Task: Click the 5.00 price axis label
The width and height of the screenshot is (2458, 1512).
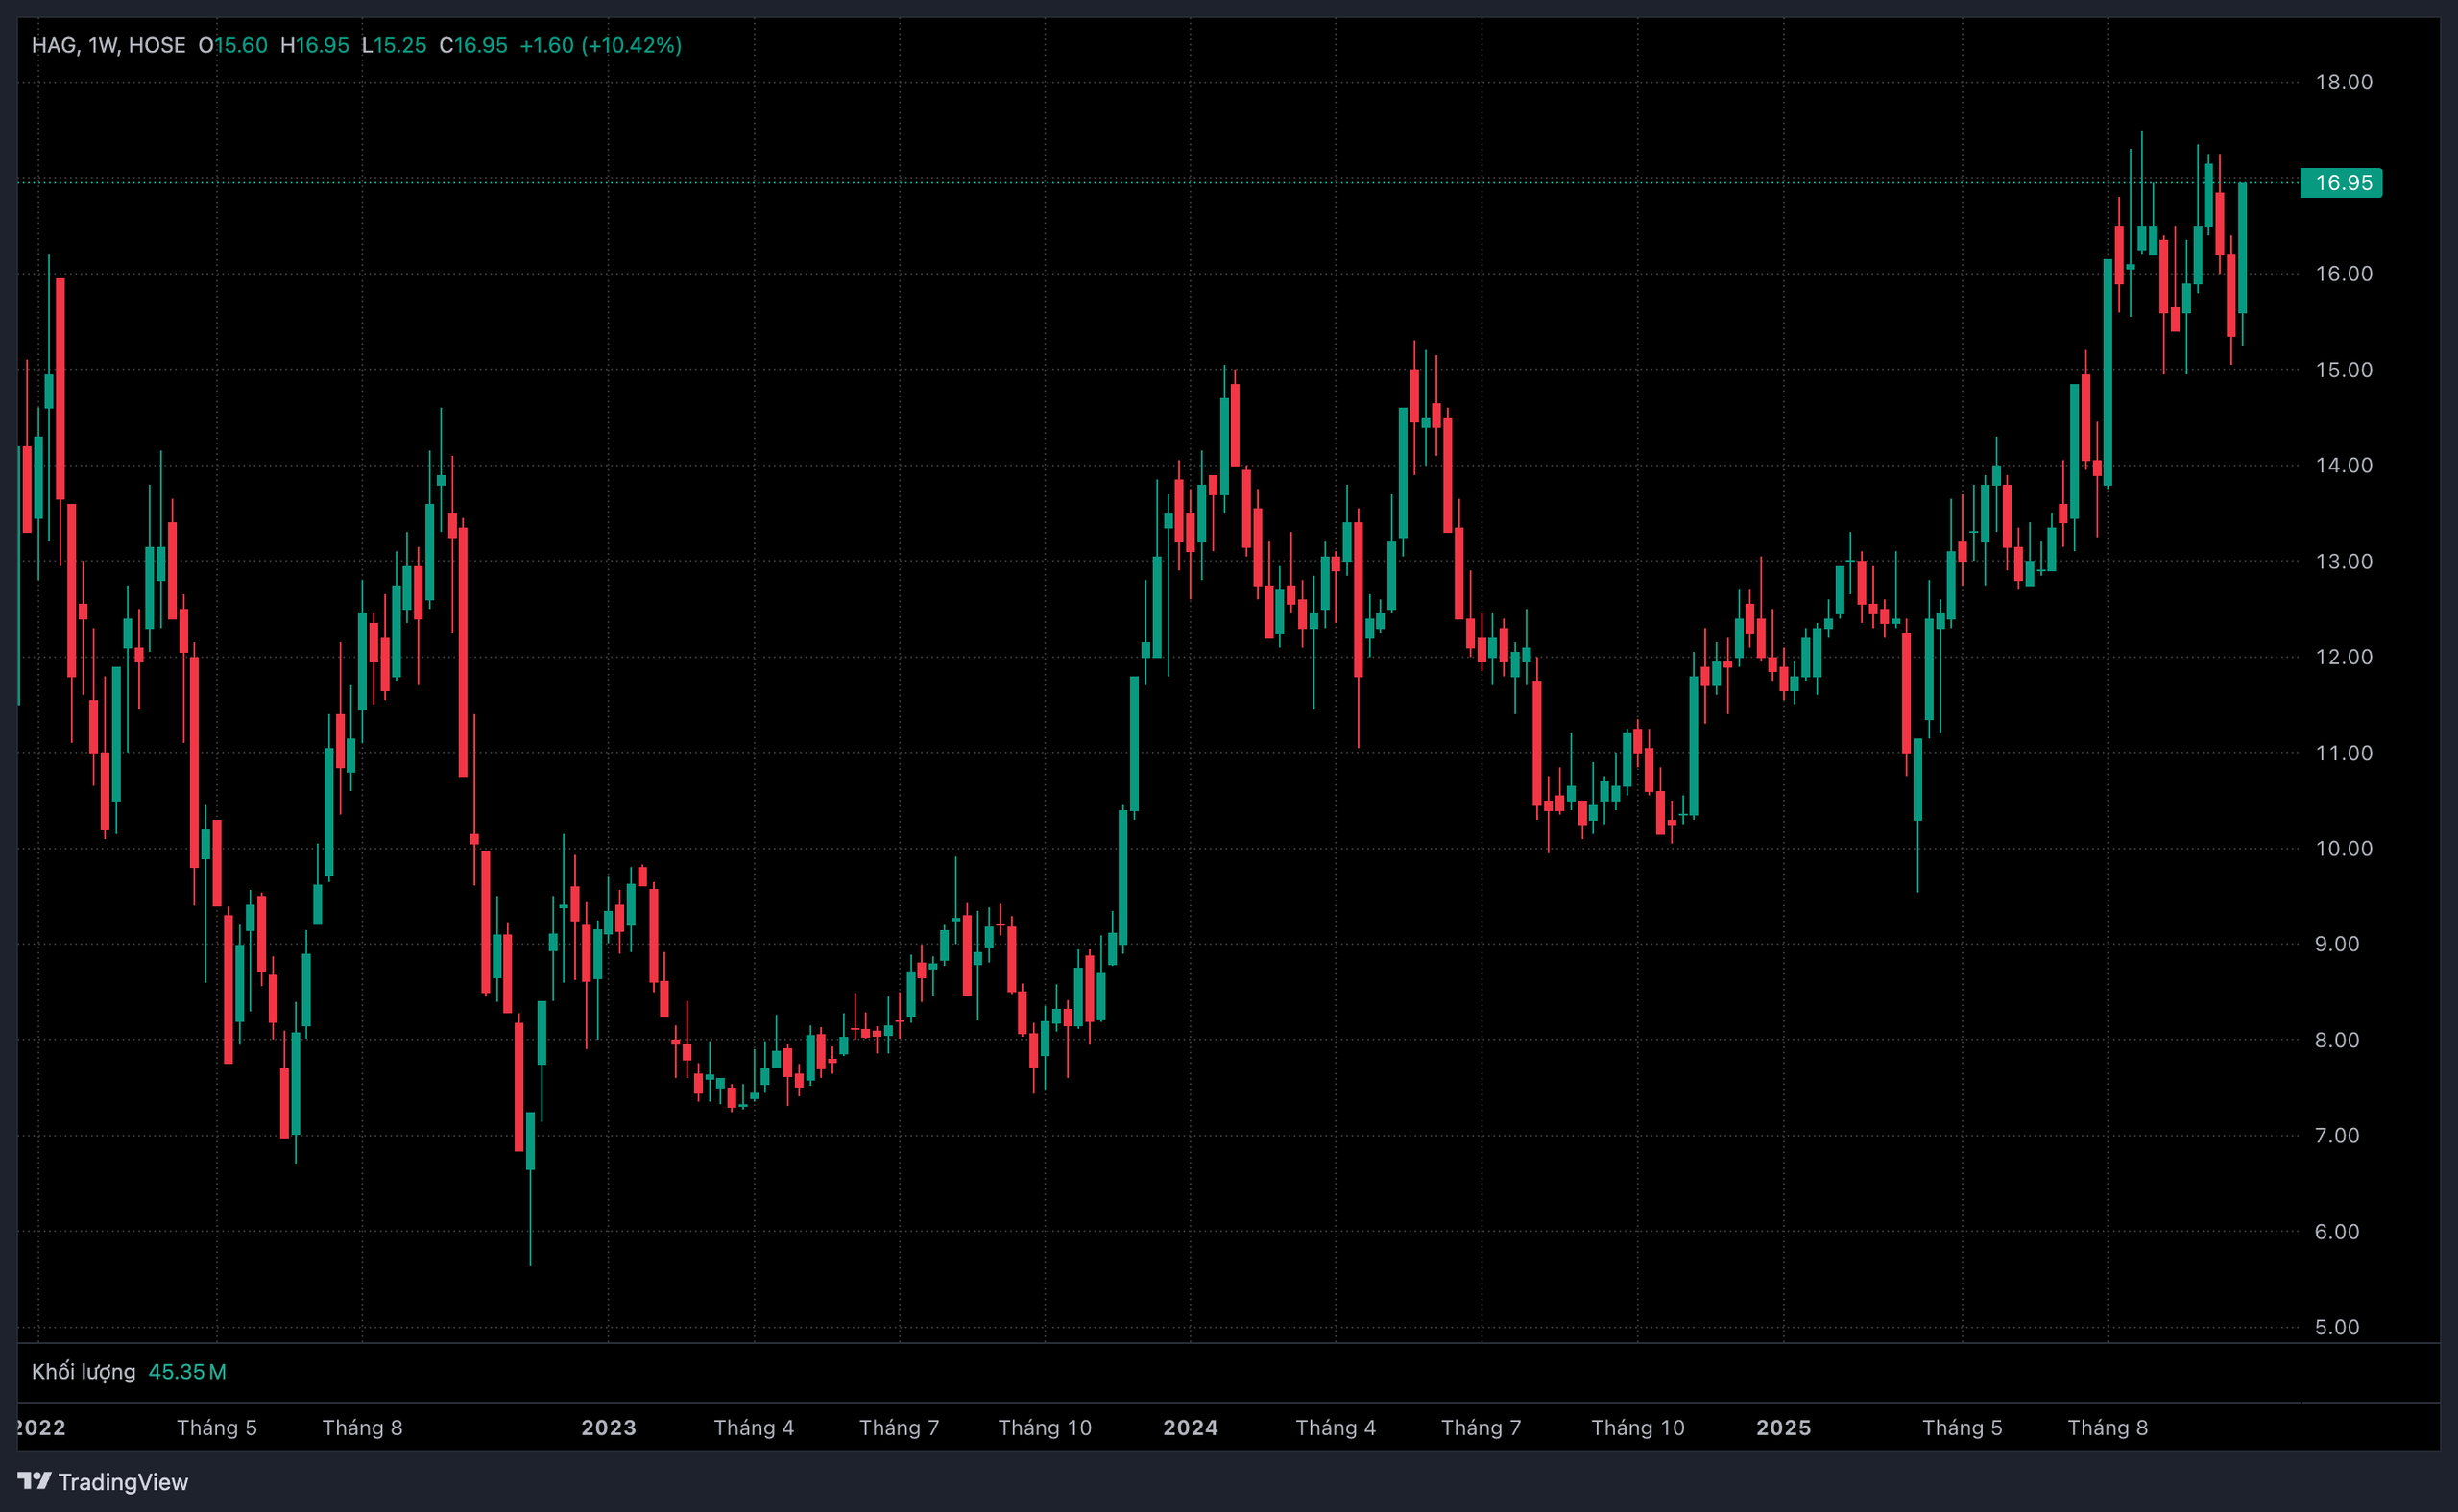Action: point(2336,1327)
